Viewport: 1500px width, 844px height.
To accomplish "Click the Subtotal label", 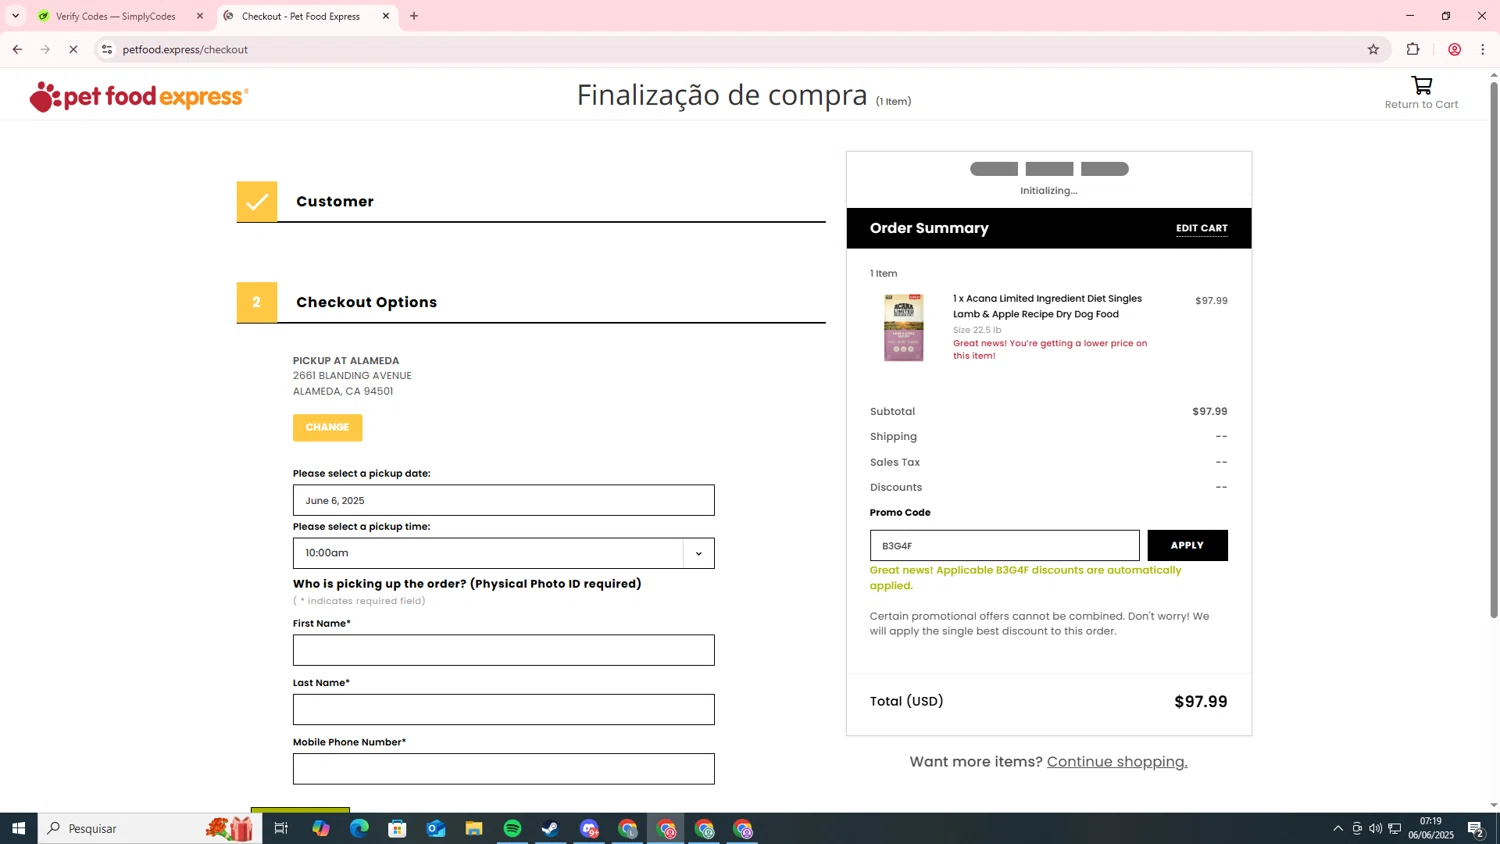I will [x=892, y=411].
